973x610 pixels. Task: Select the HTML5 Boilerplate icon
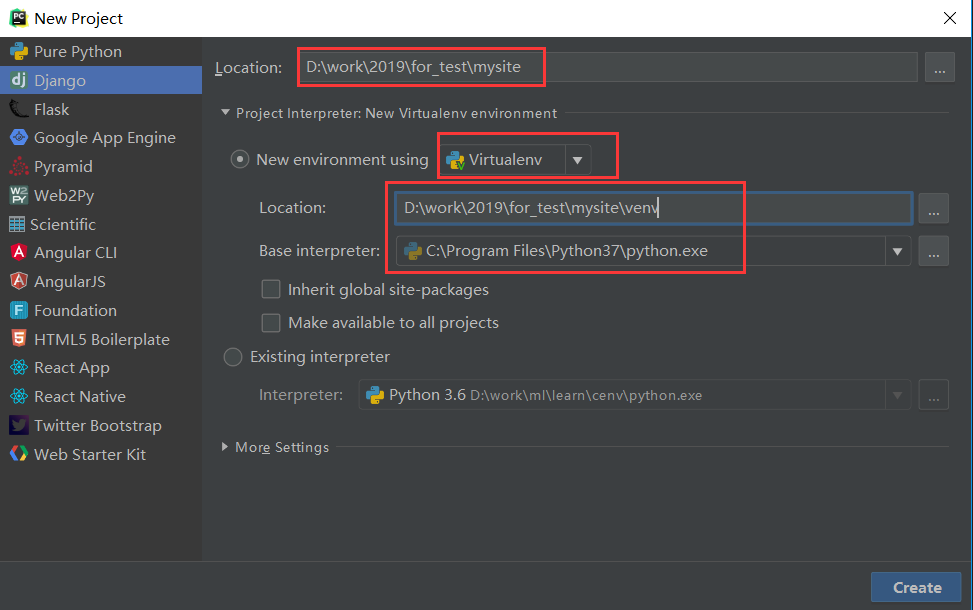tap(18, 339)
